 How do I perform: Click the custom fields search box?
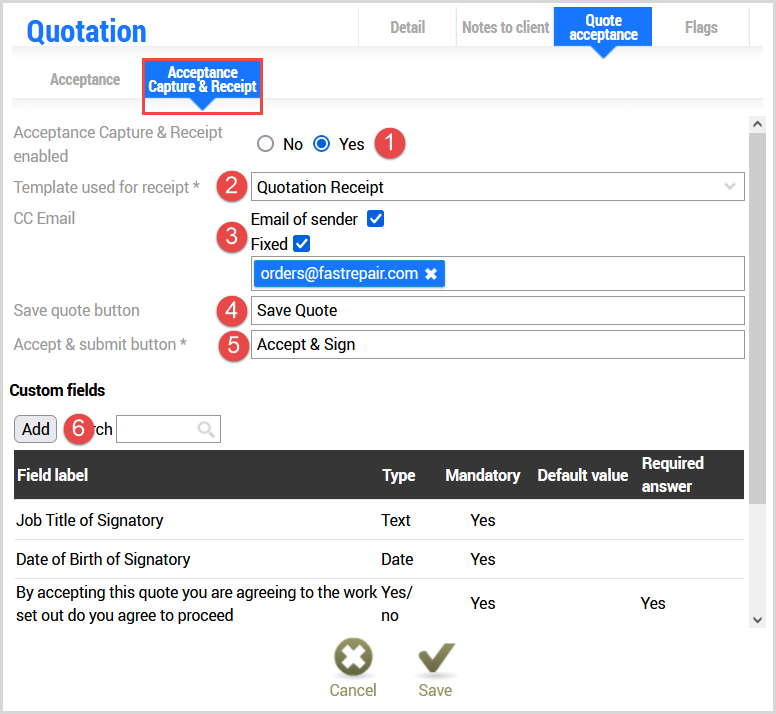point(158,430)
